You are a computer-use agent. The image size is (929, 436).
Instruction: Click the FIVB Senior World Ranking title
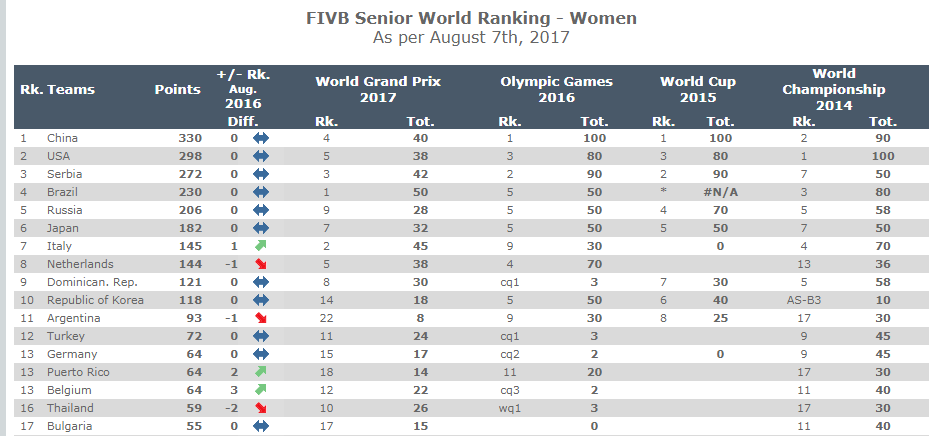click(x=470, y=19)
